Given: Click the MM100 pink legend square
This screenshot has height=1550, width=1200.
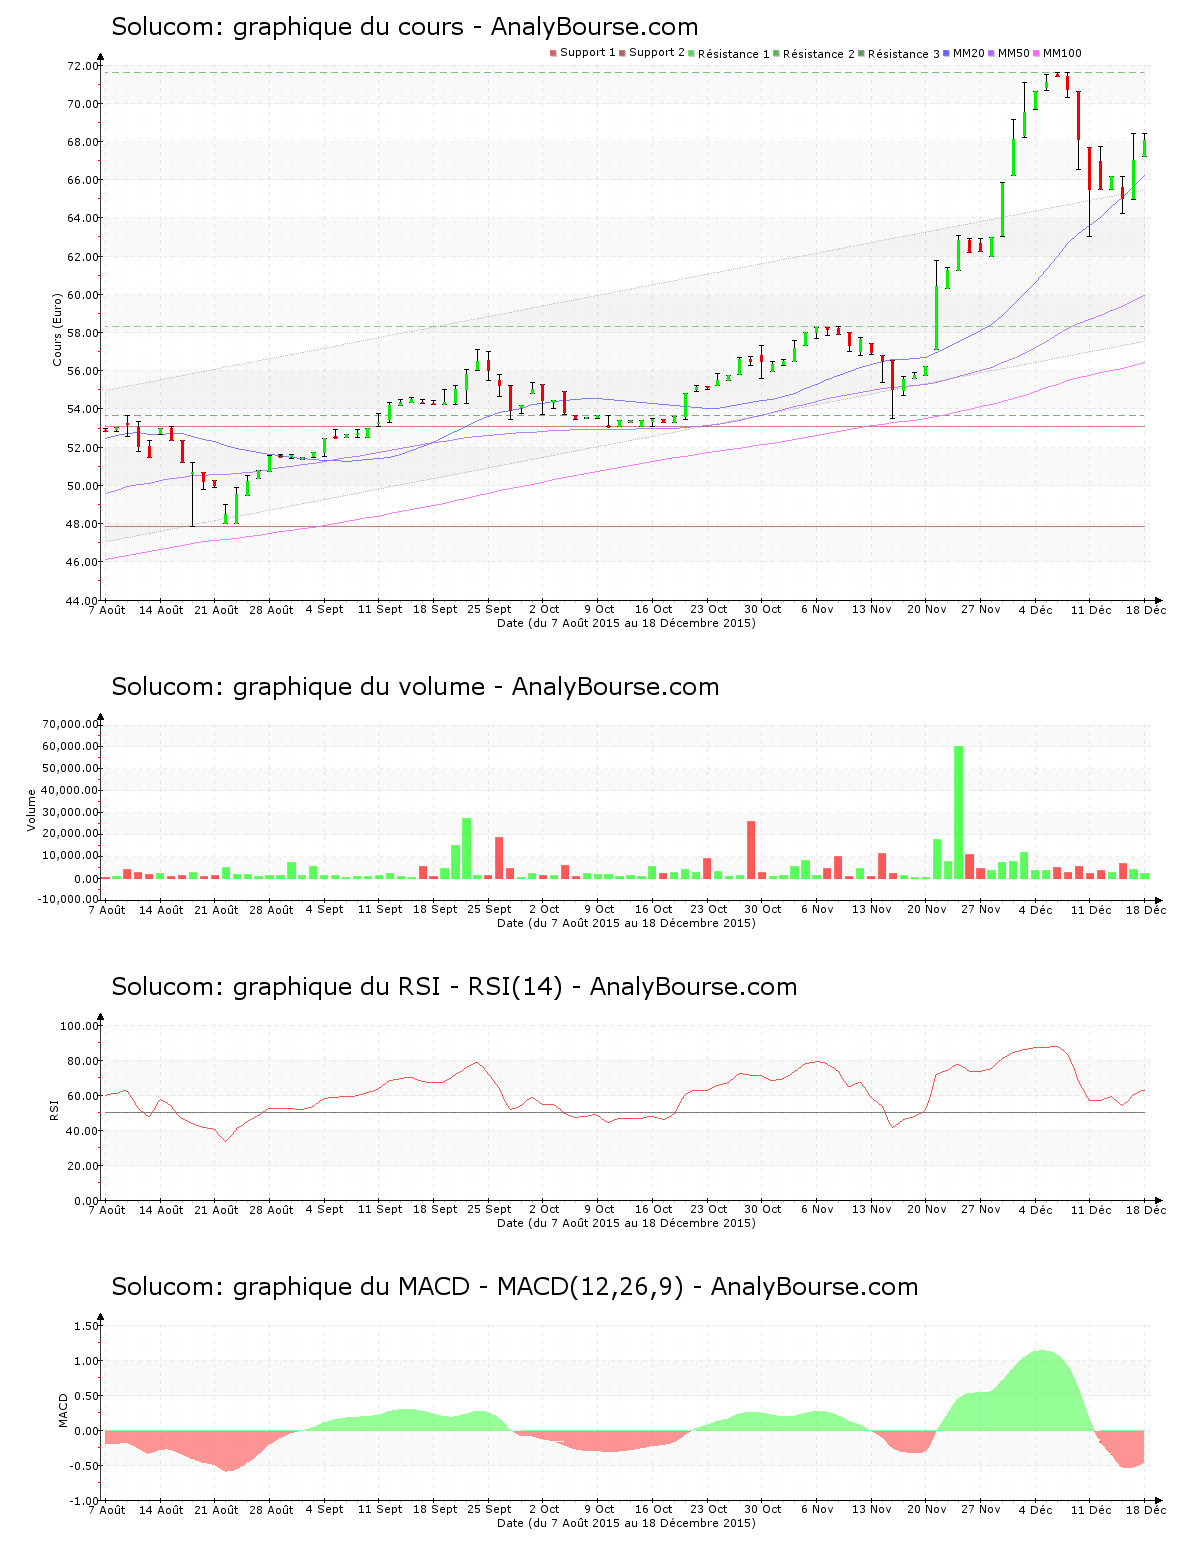Looking at the screenshot, I should [x=1037, y=53].
